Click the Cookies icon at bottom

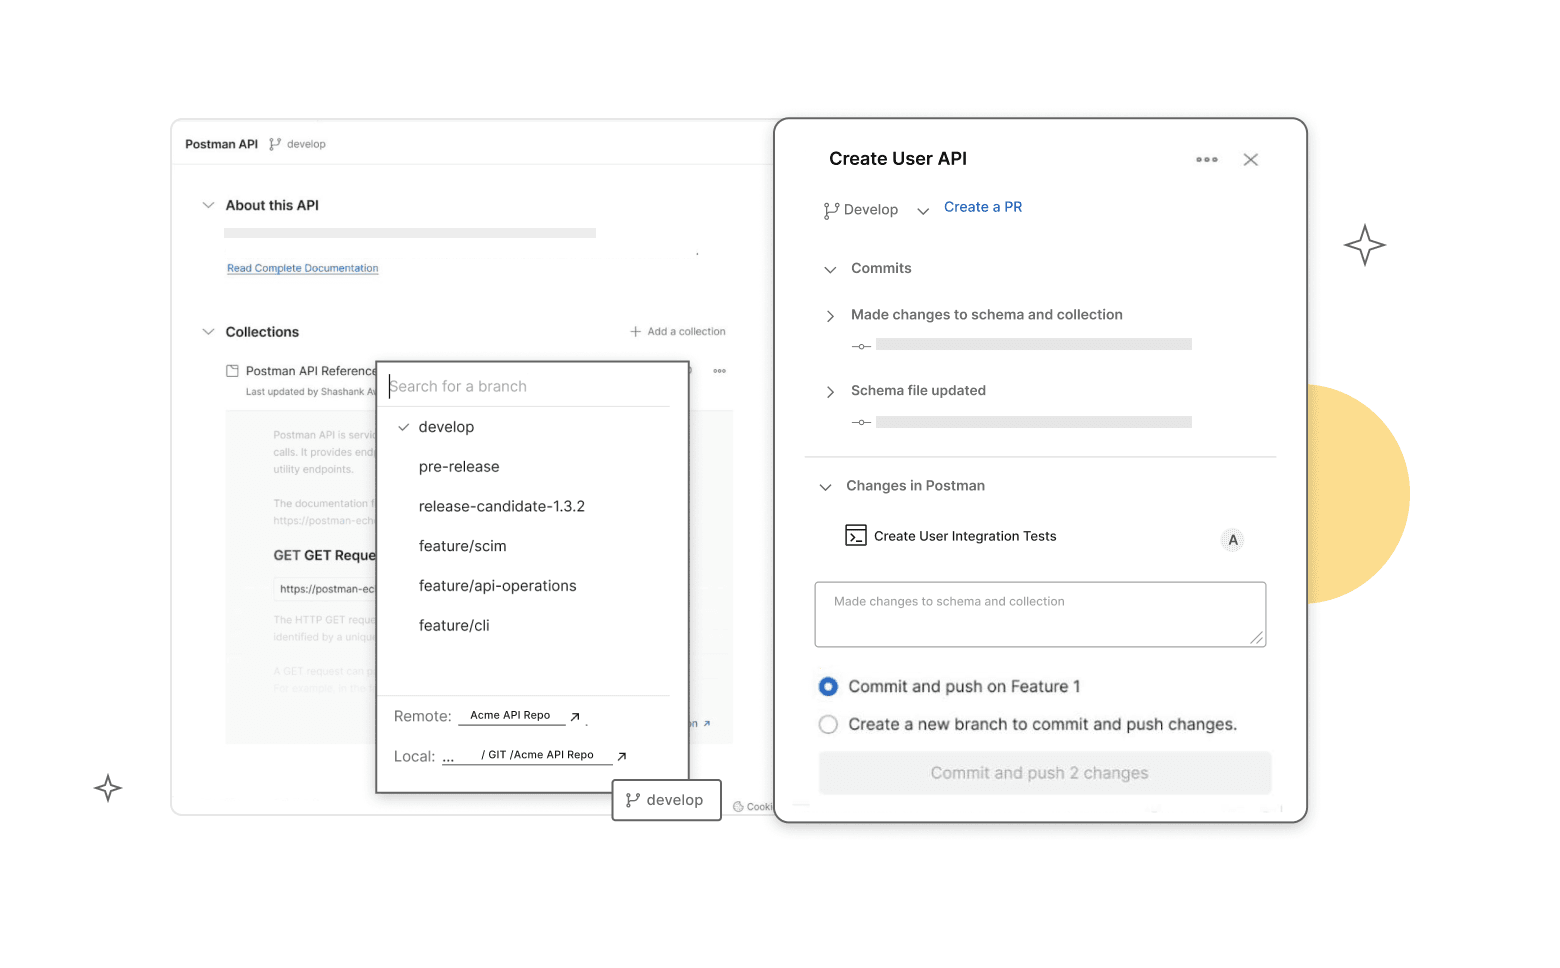[738, 807]
